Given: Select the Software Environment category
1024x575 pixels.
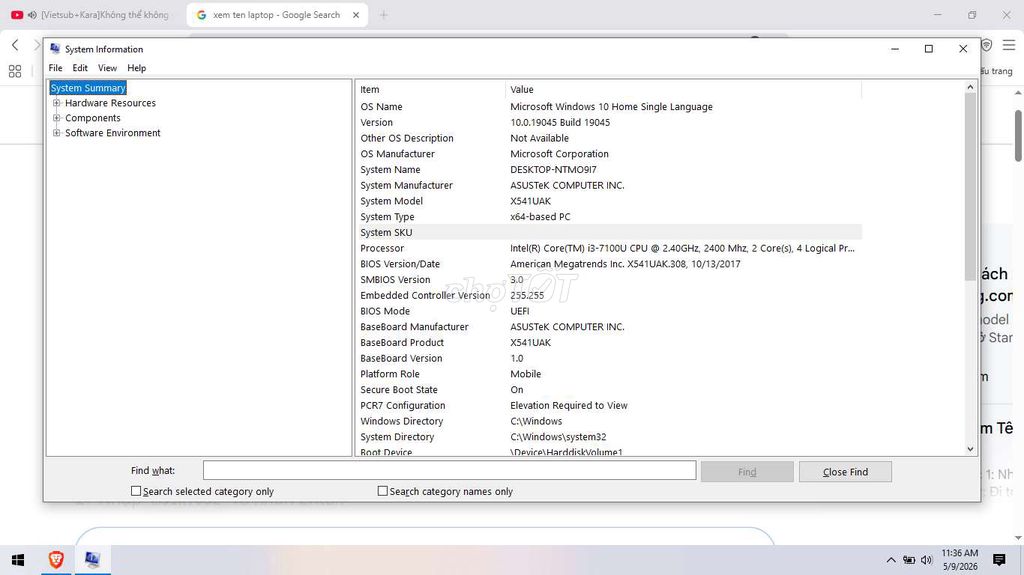Looking at the screenshot, I should click(x=112, y=133).
